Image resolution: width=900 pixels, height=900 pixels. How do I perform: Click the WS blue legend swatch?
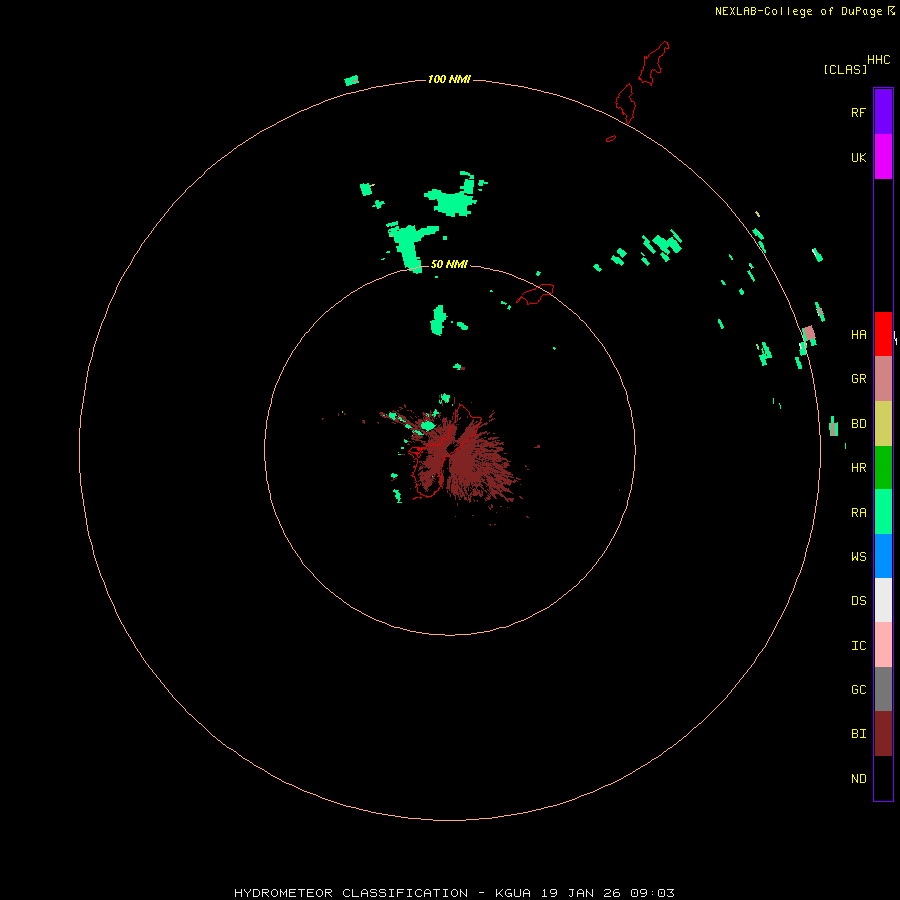point(883,556)
